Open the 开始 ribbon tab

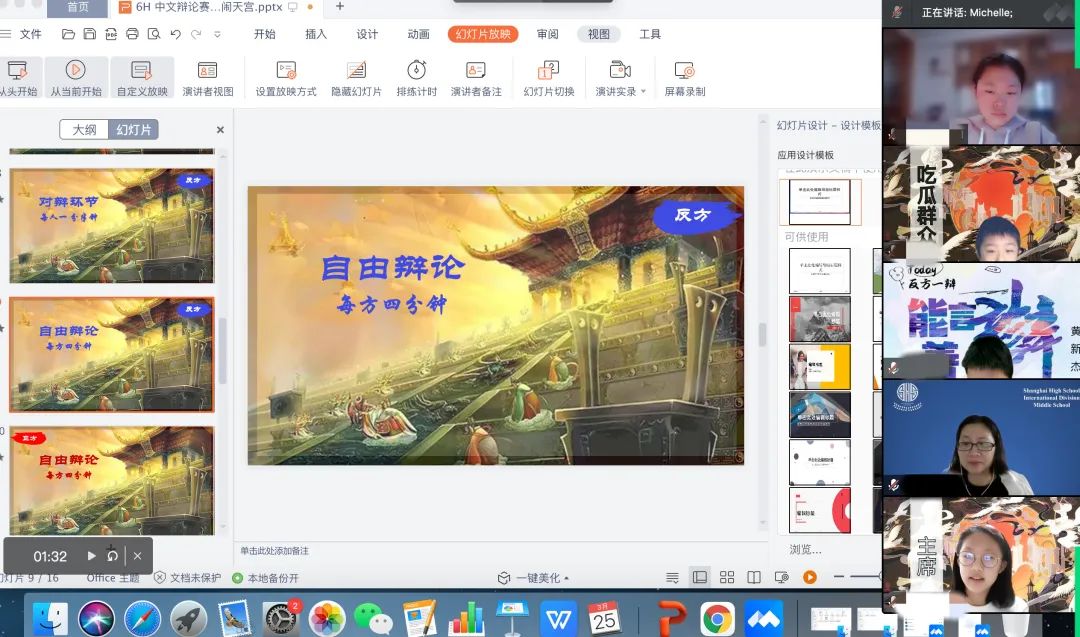click(x=264, y=34)
